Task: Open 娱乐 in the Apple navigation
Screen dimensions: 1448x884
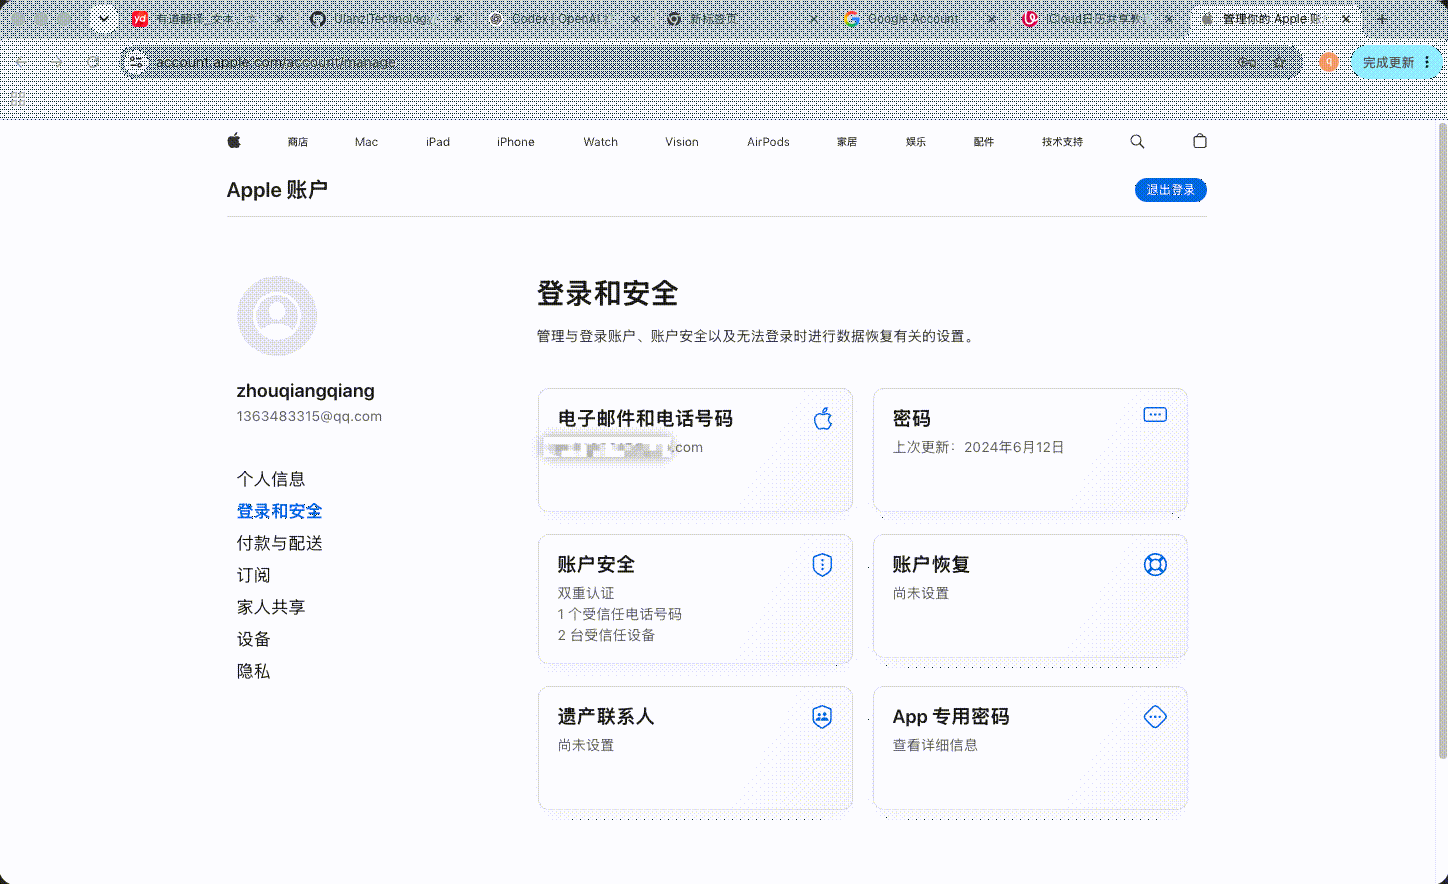Action: tap(916, 142)
